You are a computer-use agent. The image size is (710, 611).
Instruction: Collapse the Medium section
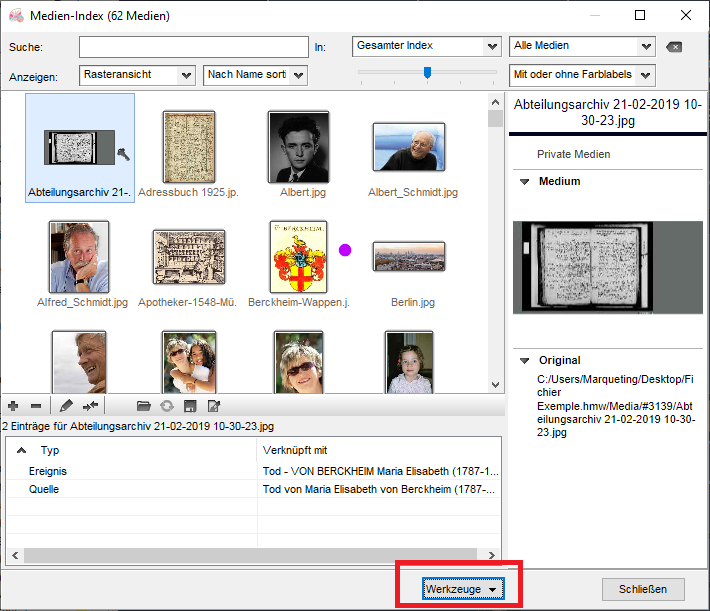[524, 182]
